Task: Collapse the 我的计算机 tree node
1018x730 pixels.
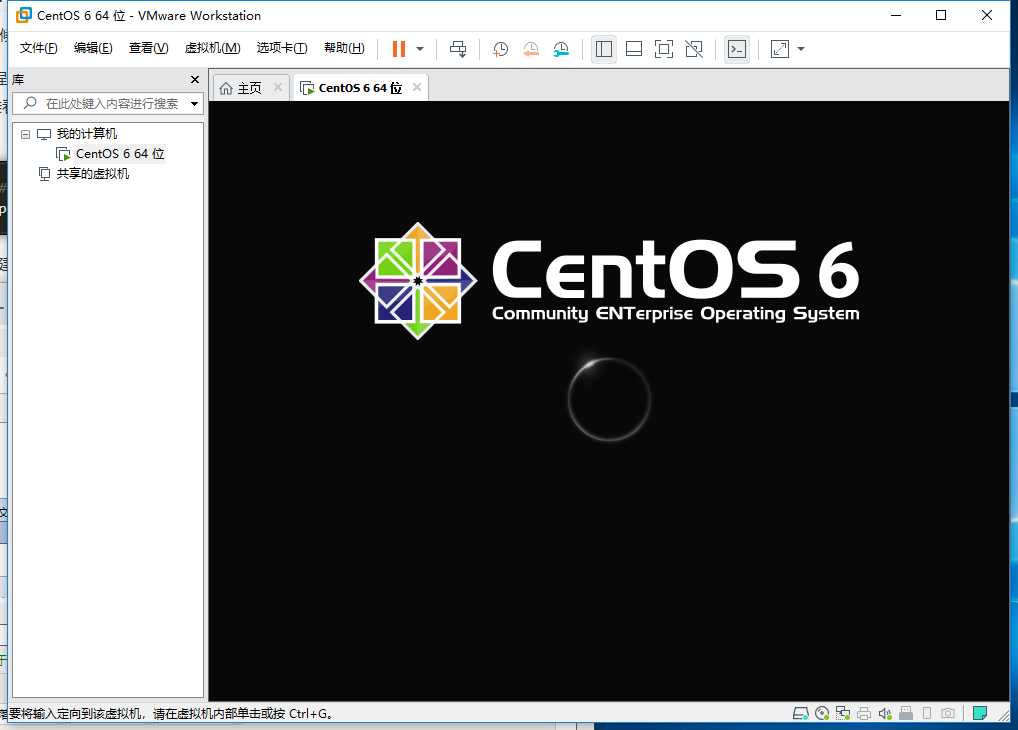Action: [25, 134]
